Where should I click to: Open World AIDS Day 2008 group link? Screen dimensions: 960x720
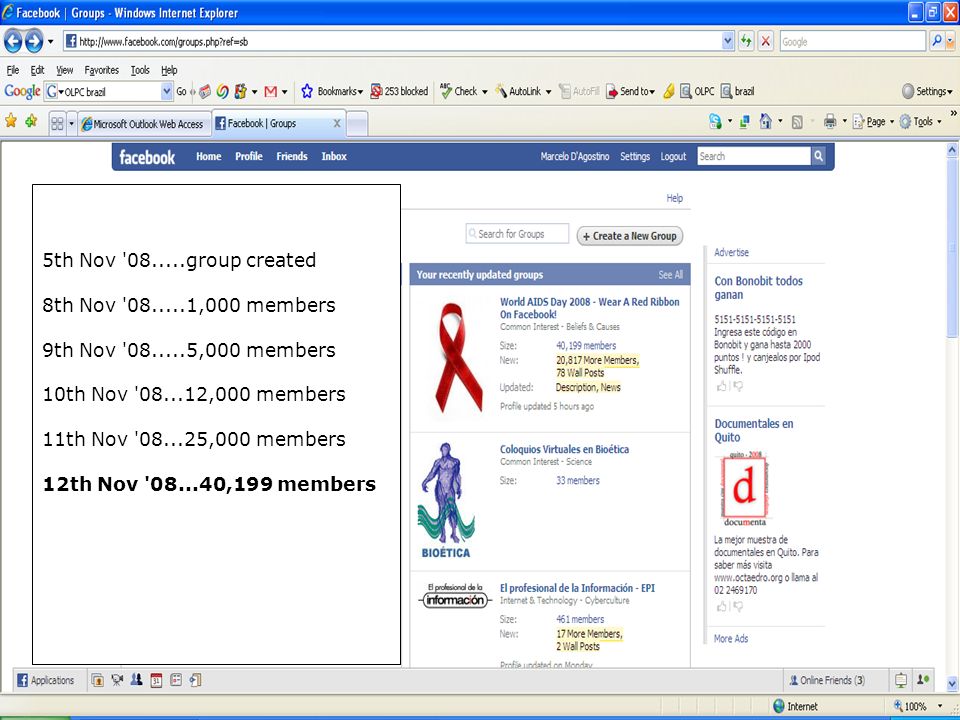[590, 308]
